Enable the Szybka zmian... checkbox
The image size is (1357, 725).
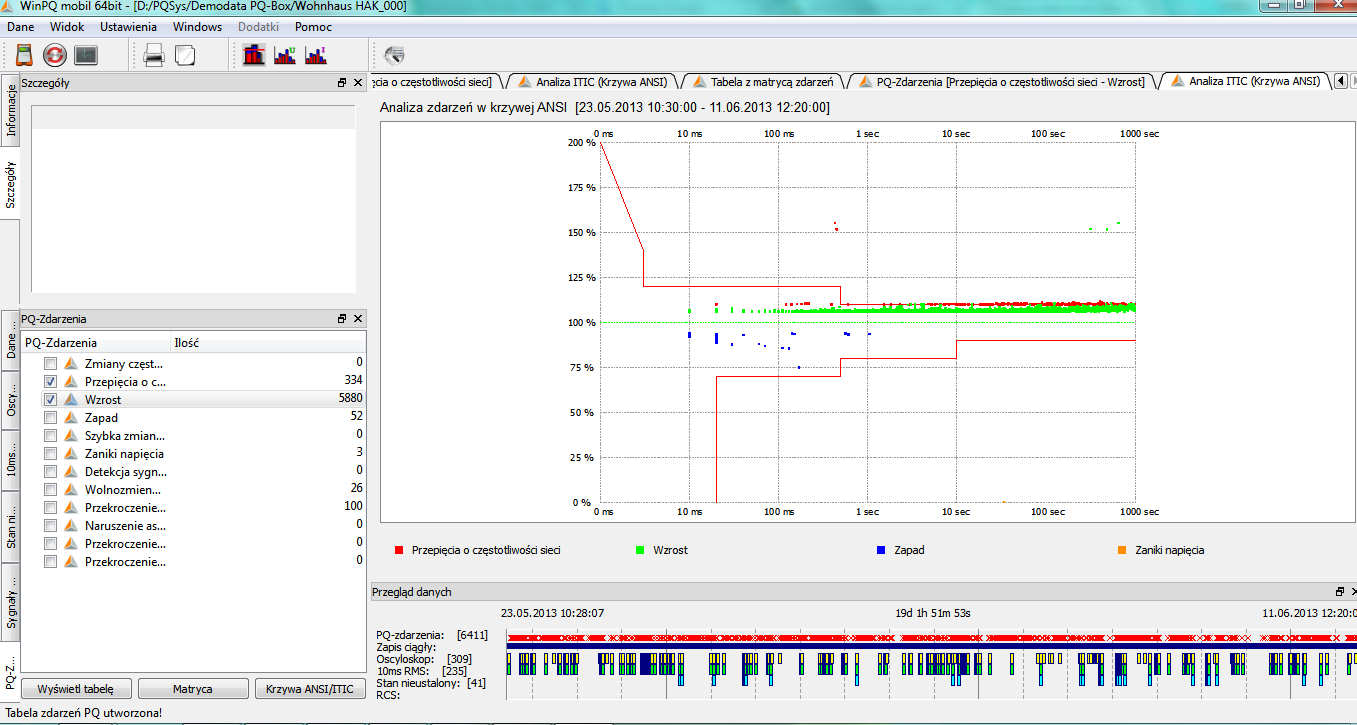point(50,434)
